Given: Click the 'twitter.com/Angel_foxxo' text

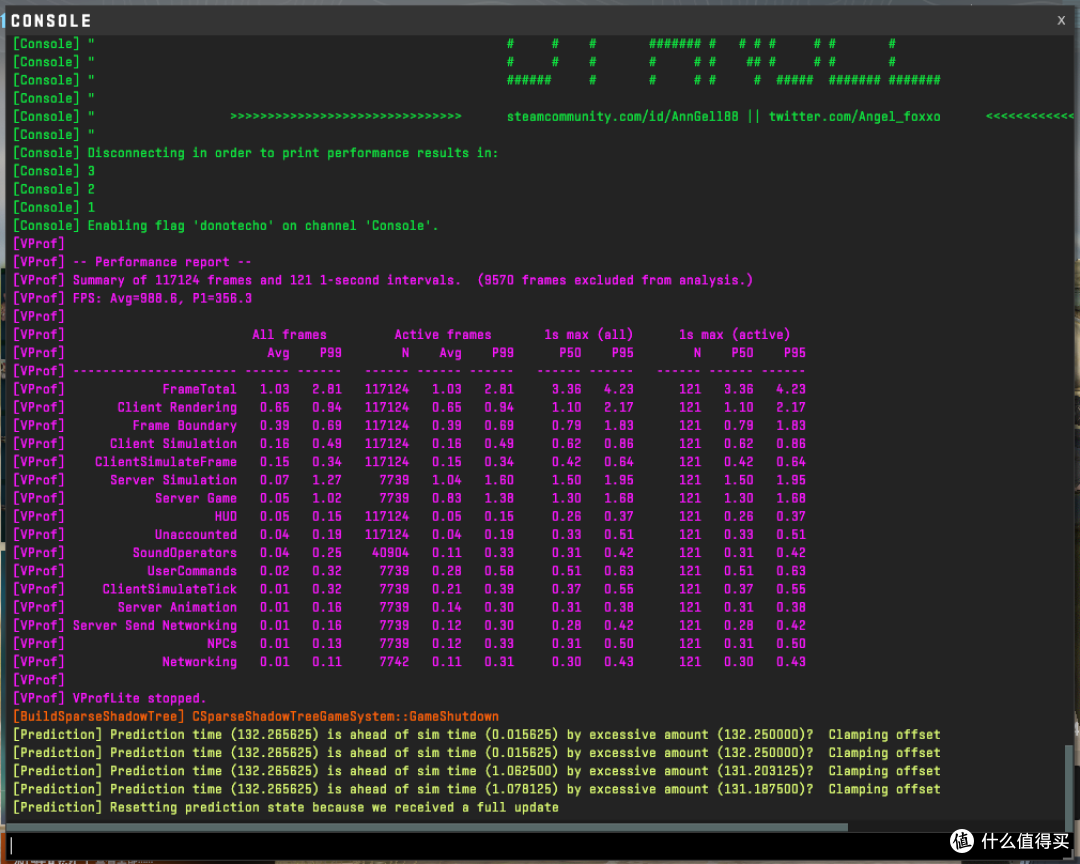Looking at the screenshot, I should (x=854, y=116).
